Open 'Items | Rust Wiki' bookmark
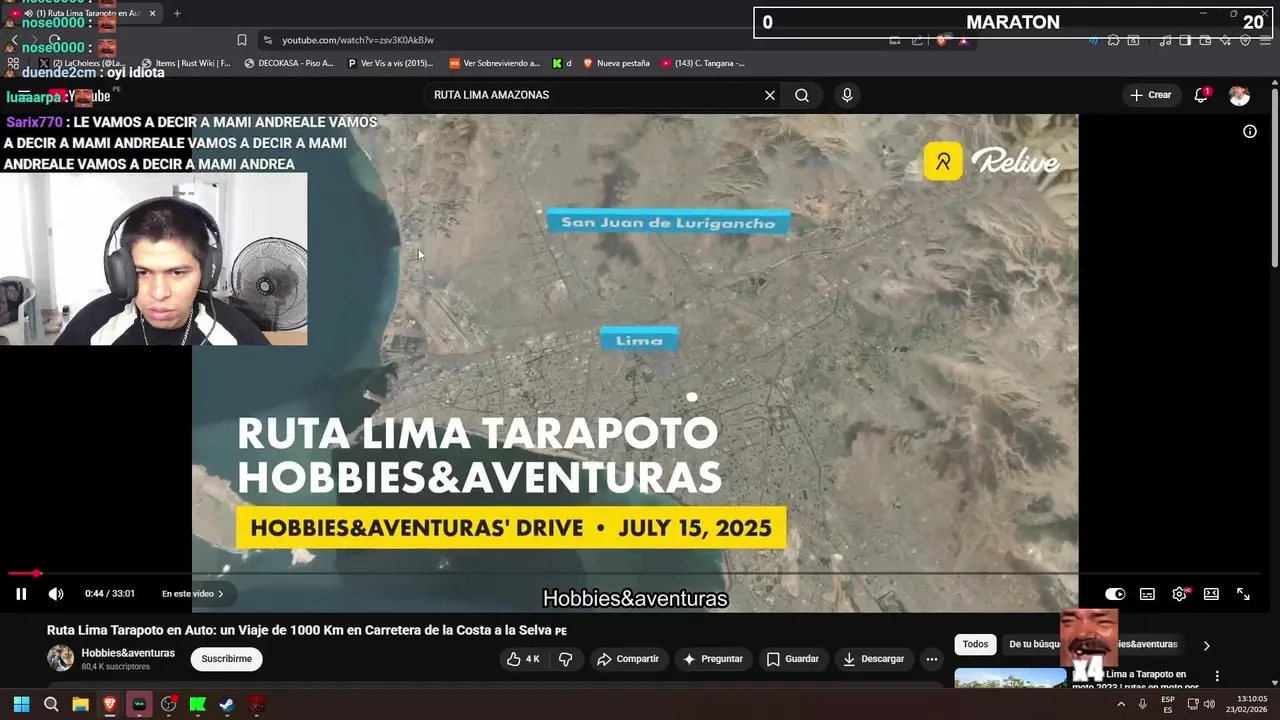The width and height of the screenshot is (1280, 720). [x=186, y=63]
